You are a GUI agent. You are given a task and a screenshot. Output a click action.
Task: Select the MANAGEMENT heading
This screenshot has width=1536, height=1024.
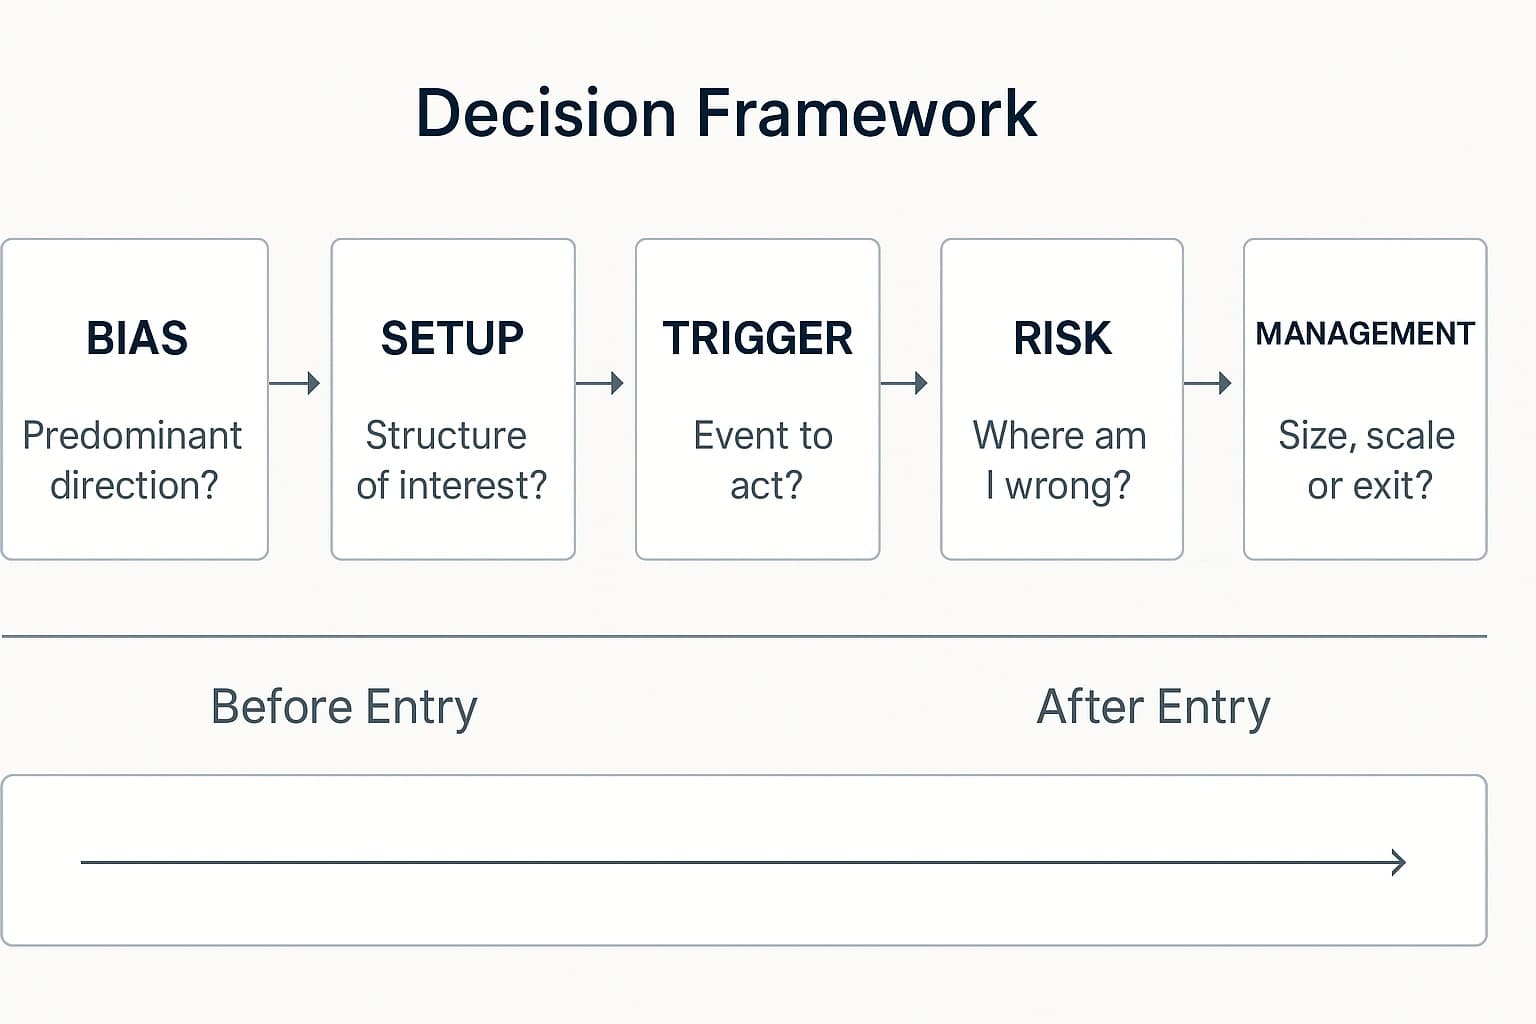pyautogui.click(x=1365, y=334)
